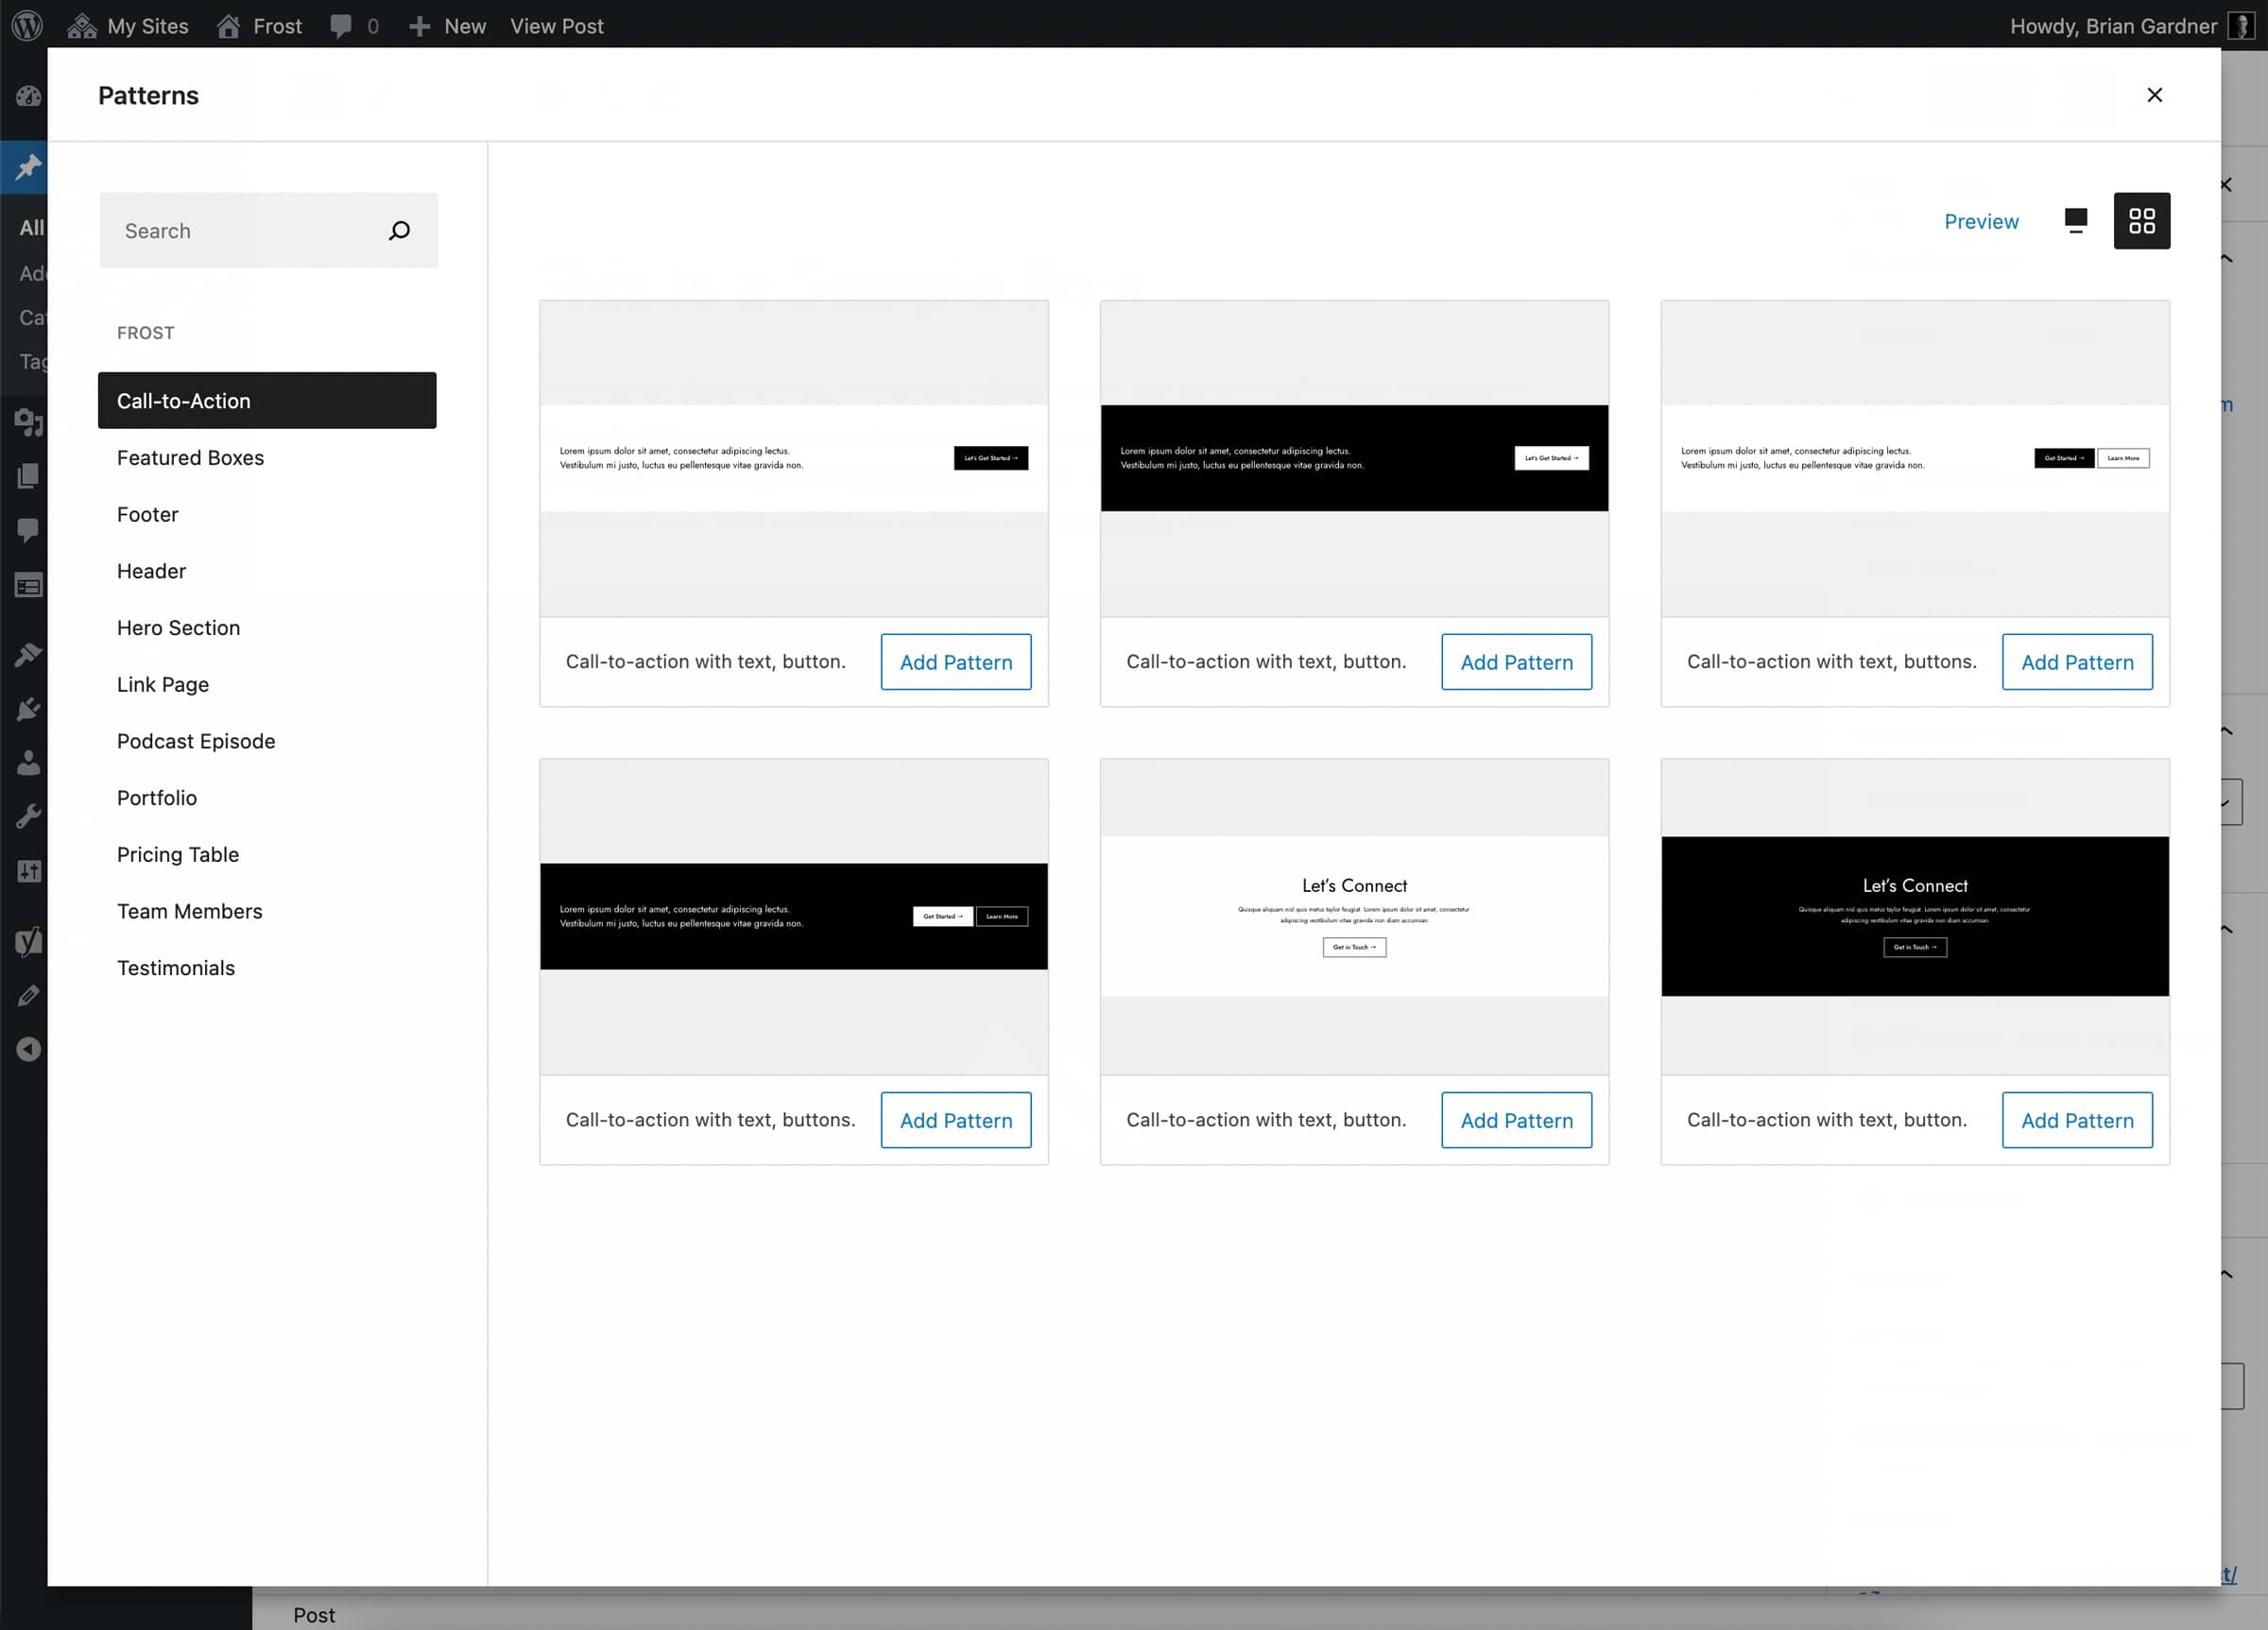Viewport: 2268px width, 1630px height.
Task: Open the Yoast SEO sidebar icon
Action: click(x=28, y=940)
